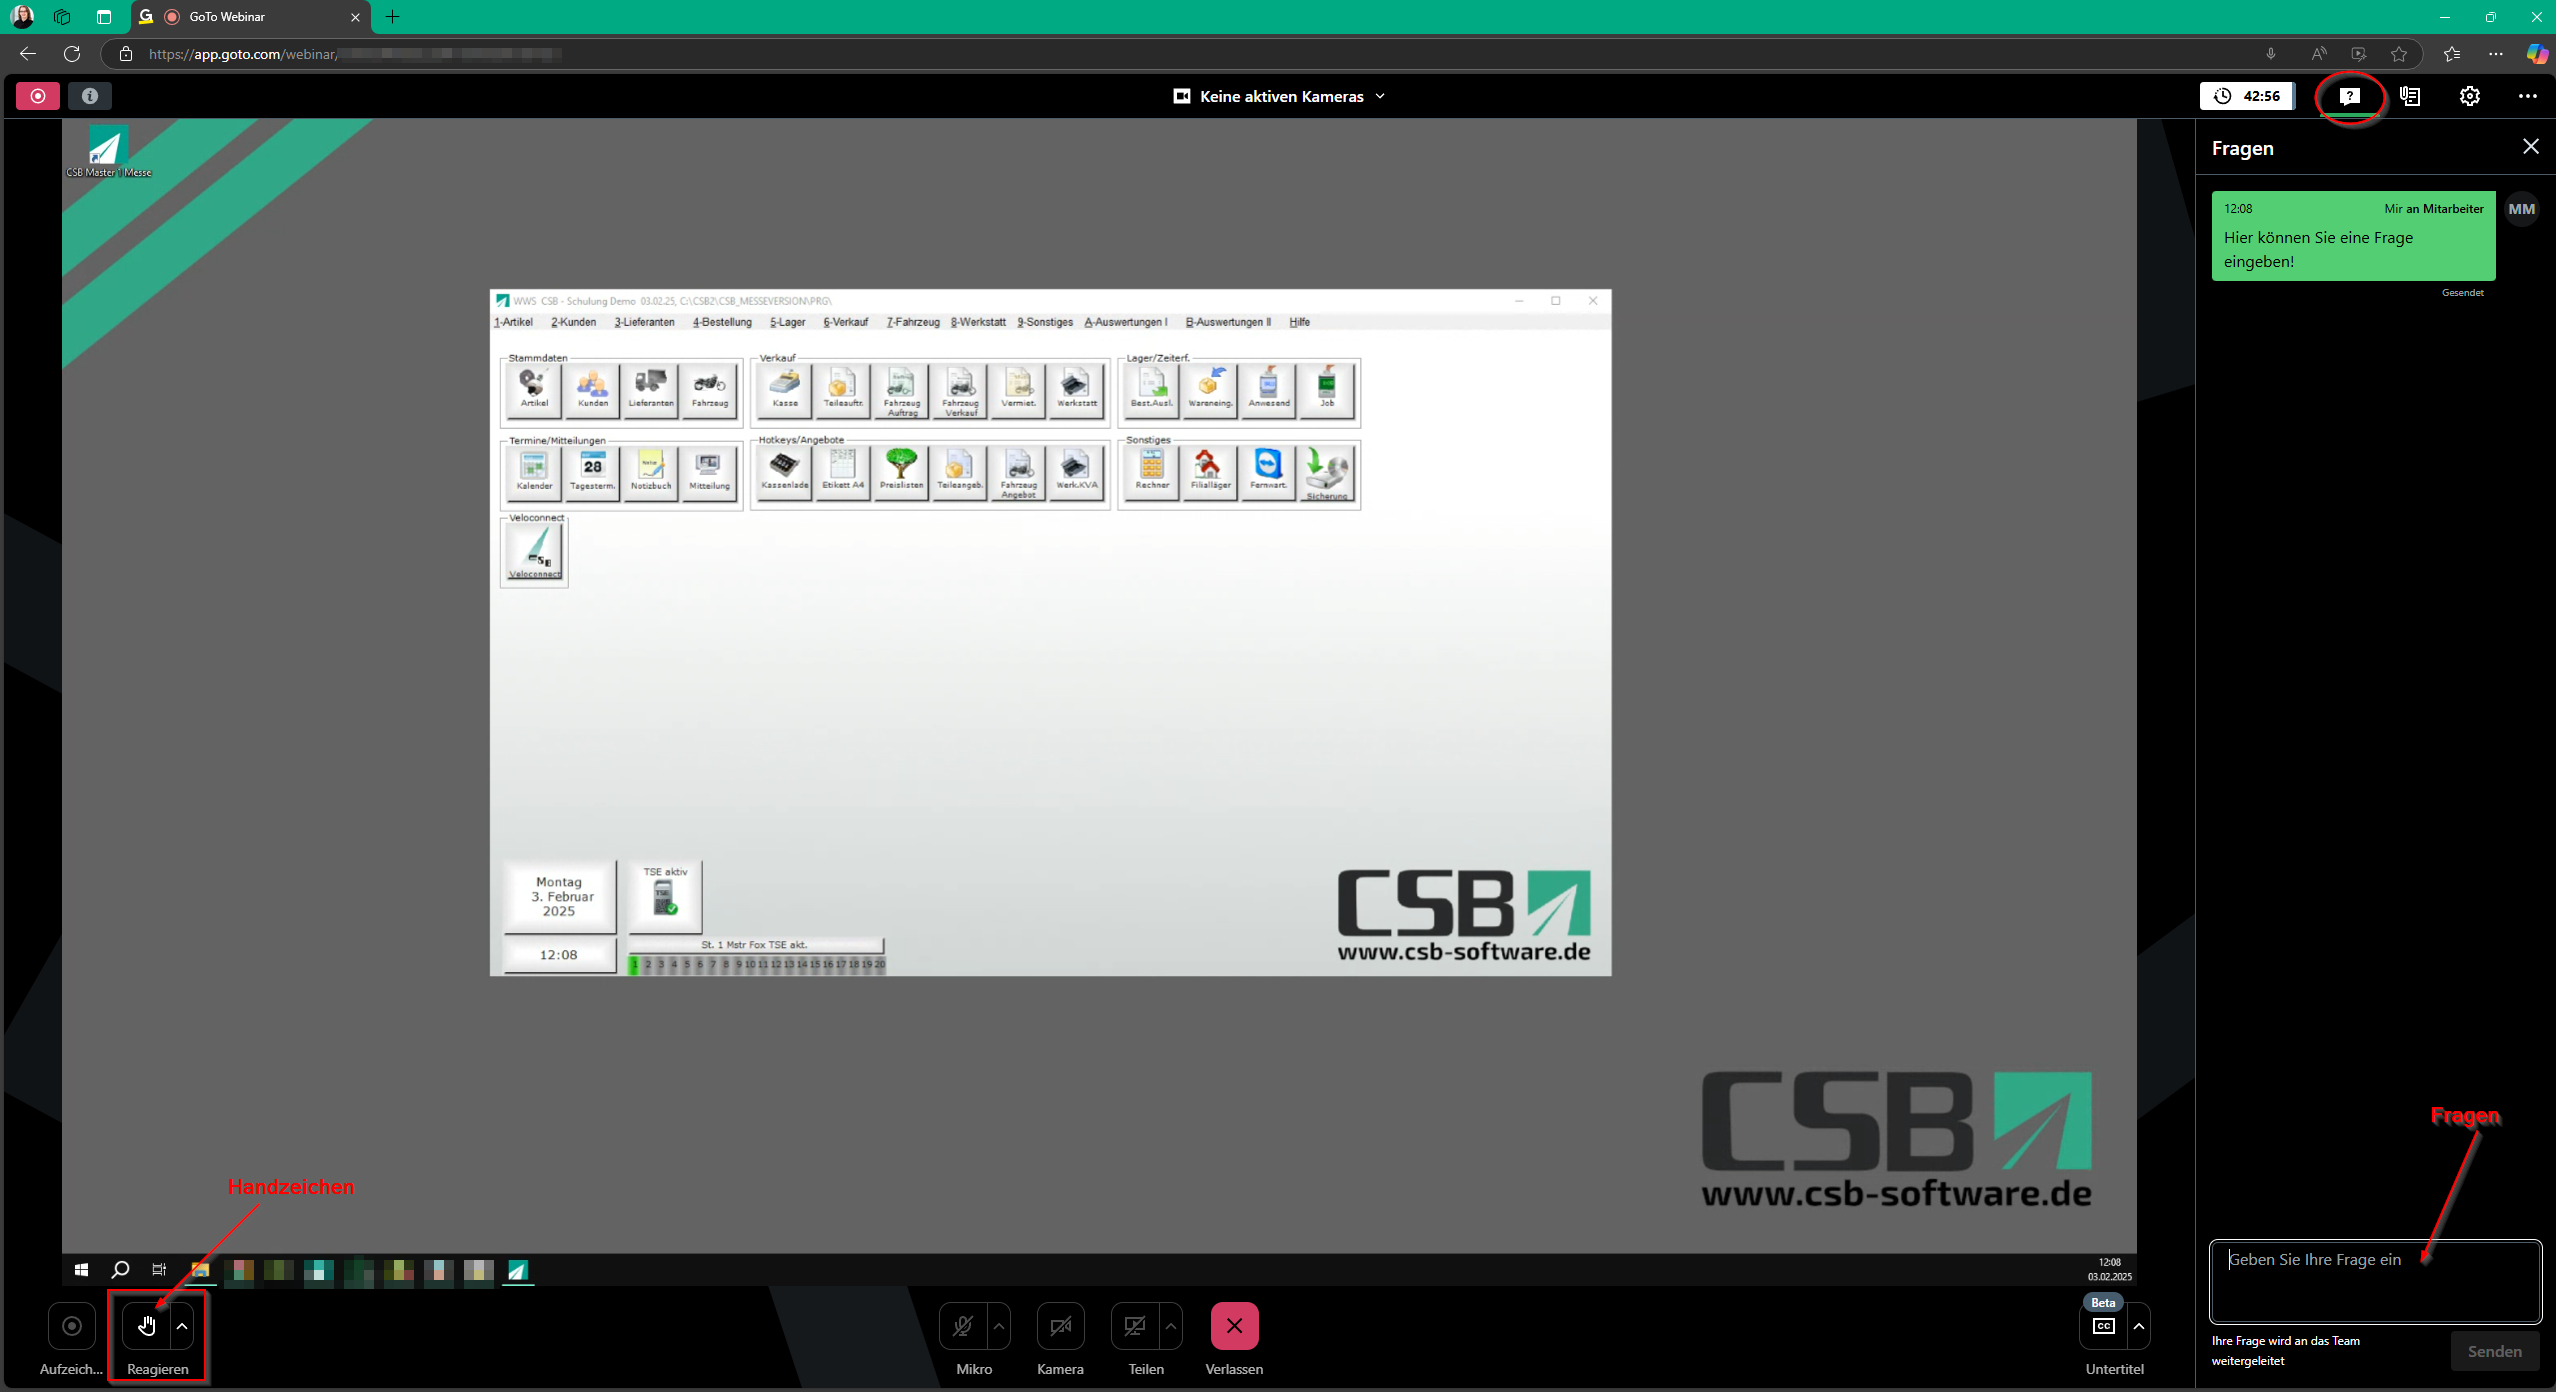Open Sicherung backup icon in CSB window
The height and width of the screenshot is (1392, 2556).
[x=1327, y=471]
